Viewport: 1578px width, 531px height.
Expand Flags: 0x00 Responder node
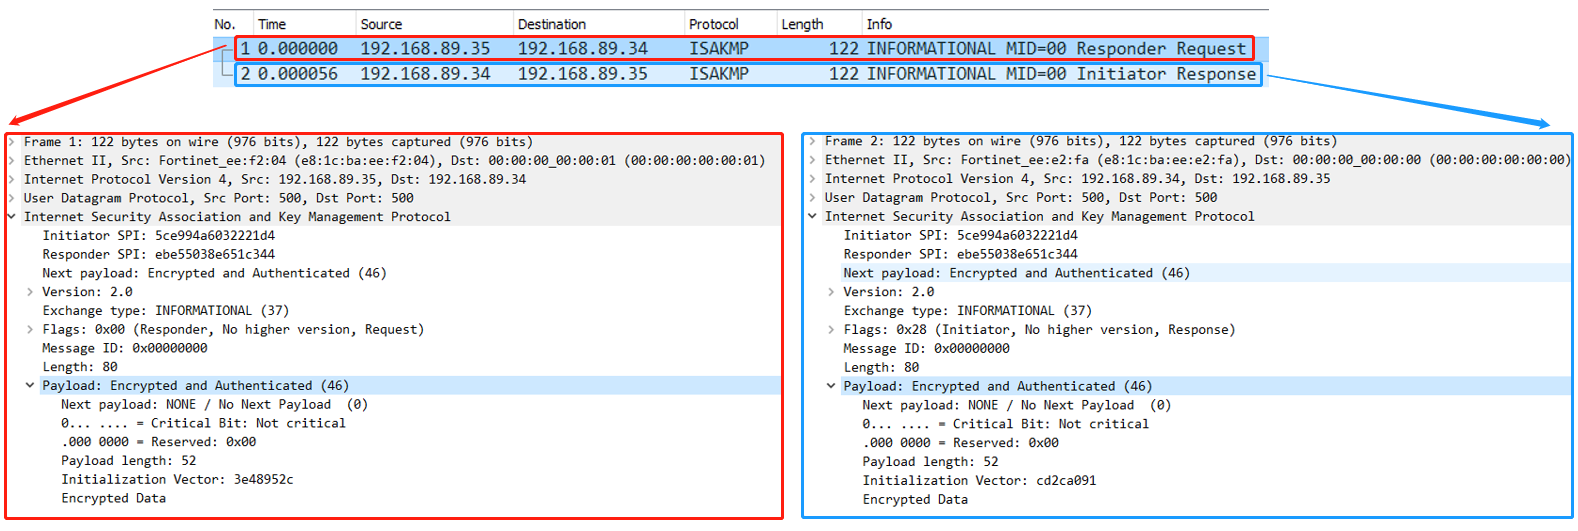pyautogui.click(x=30, y=329)
